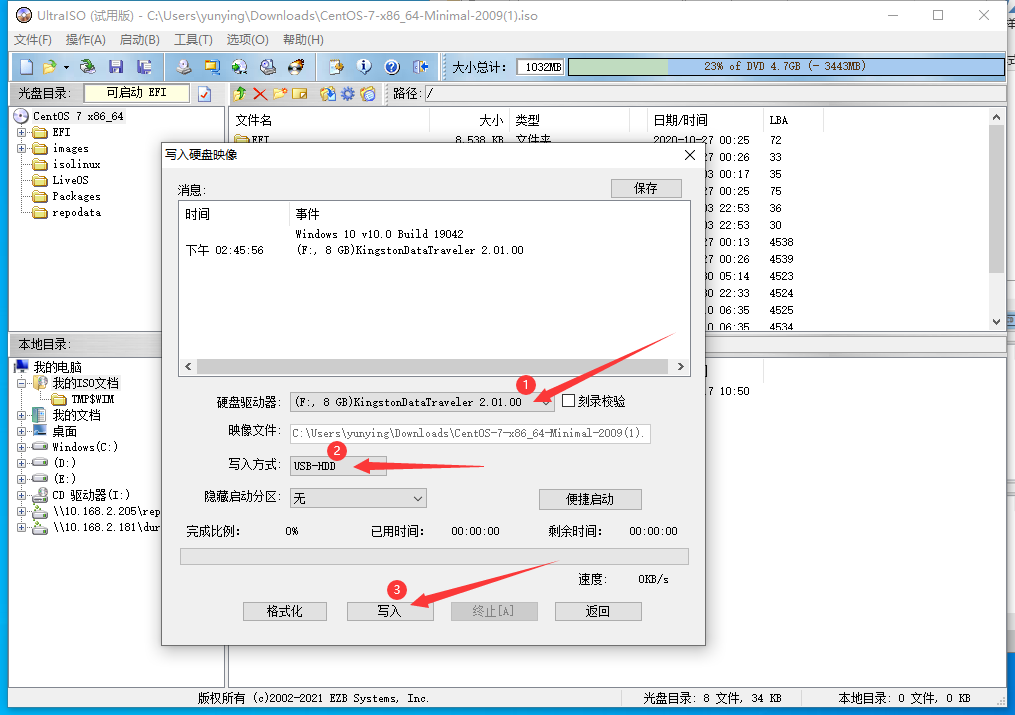Click the 映像文件 path field
Screen dimensions: 1015x715
470,433
